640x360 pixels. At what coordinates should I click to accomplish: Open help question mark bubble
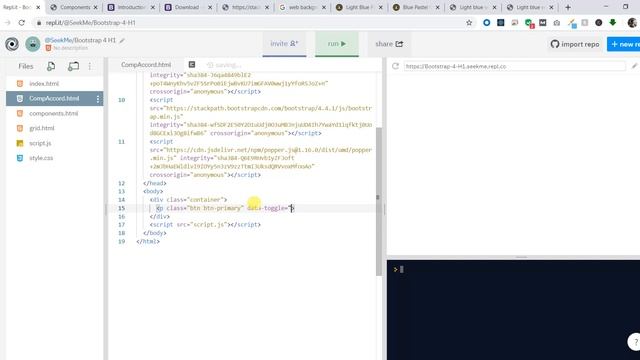pyautogui.click(x=635, y=342)
